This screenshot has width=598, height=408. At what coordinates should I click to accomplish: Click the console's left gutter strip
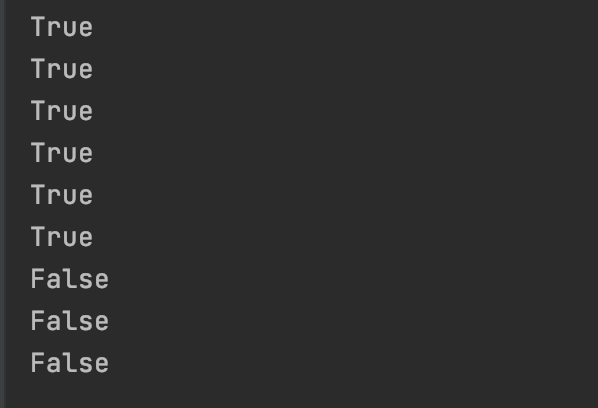pos(2,204)
